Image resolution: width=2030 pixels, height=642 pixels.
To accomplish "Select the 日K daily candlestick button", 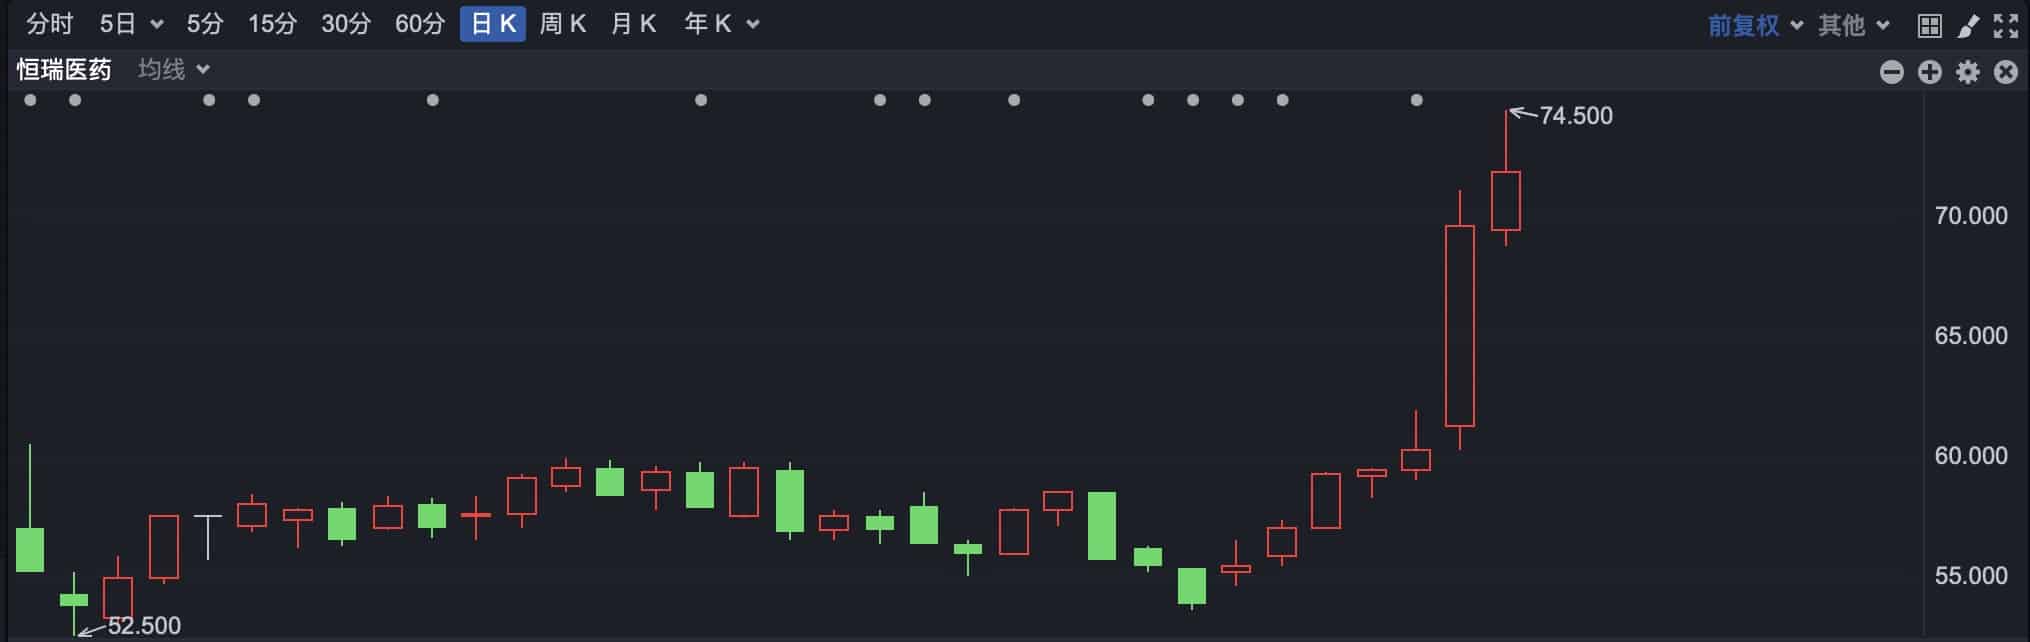I will (492, 22).
